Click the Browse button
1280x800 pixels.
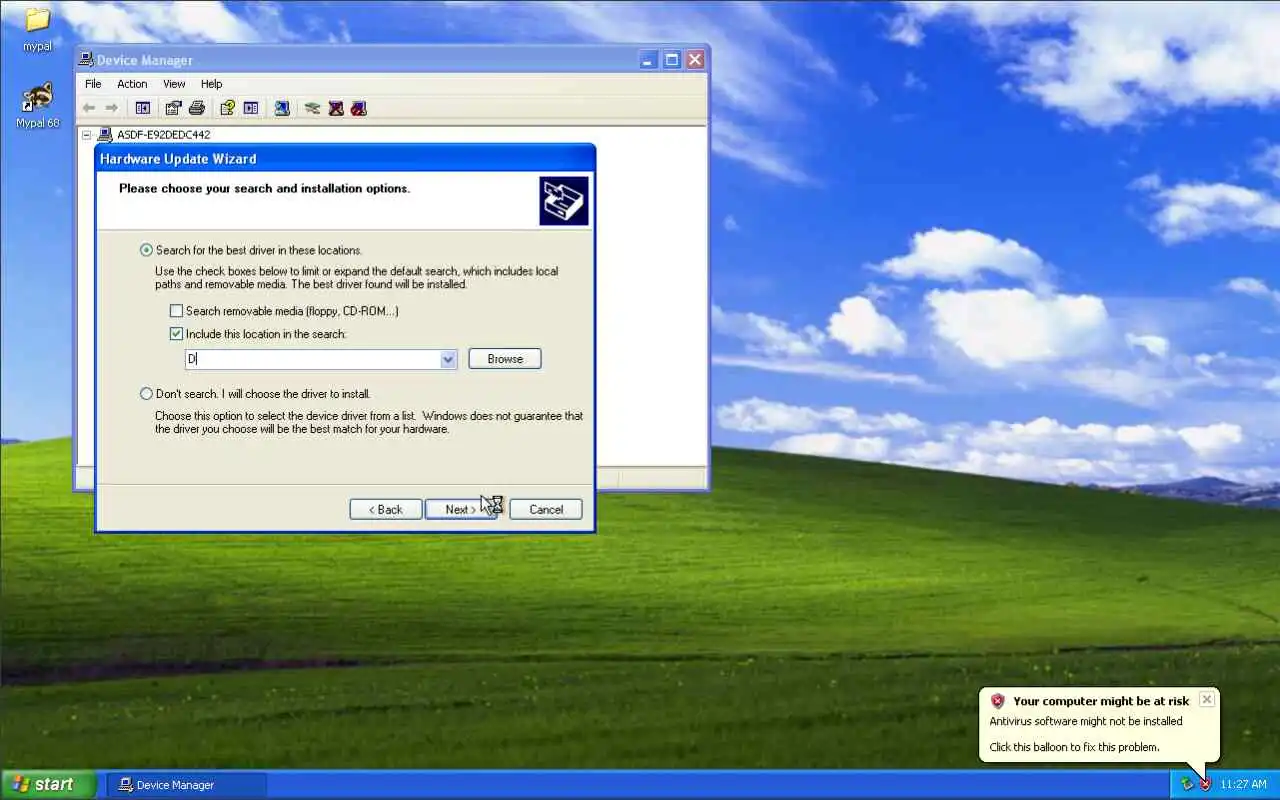pyautogui.click(x=505, y=359)
